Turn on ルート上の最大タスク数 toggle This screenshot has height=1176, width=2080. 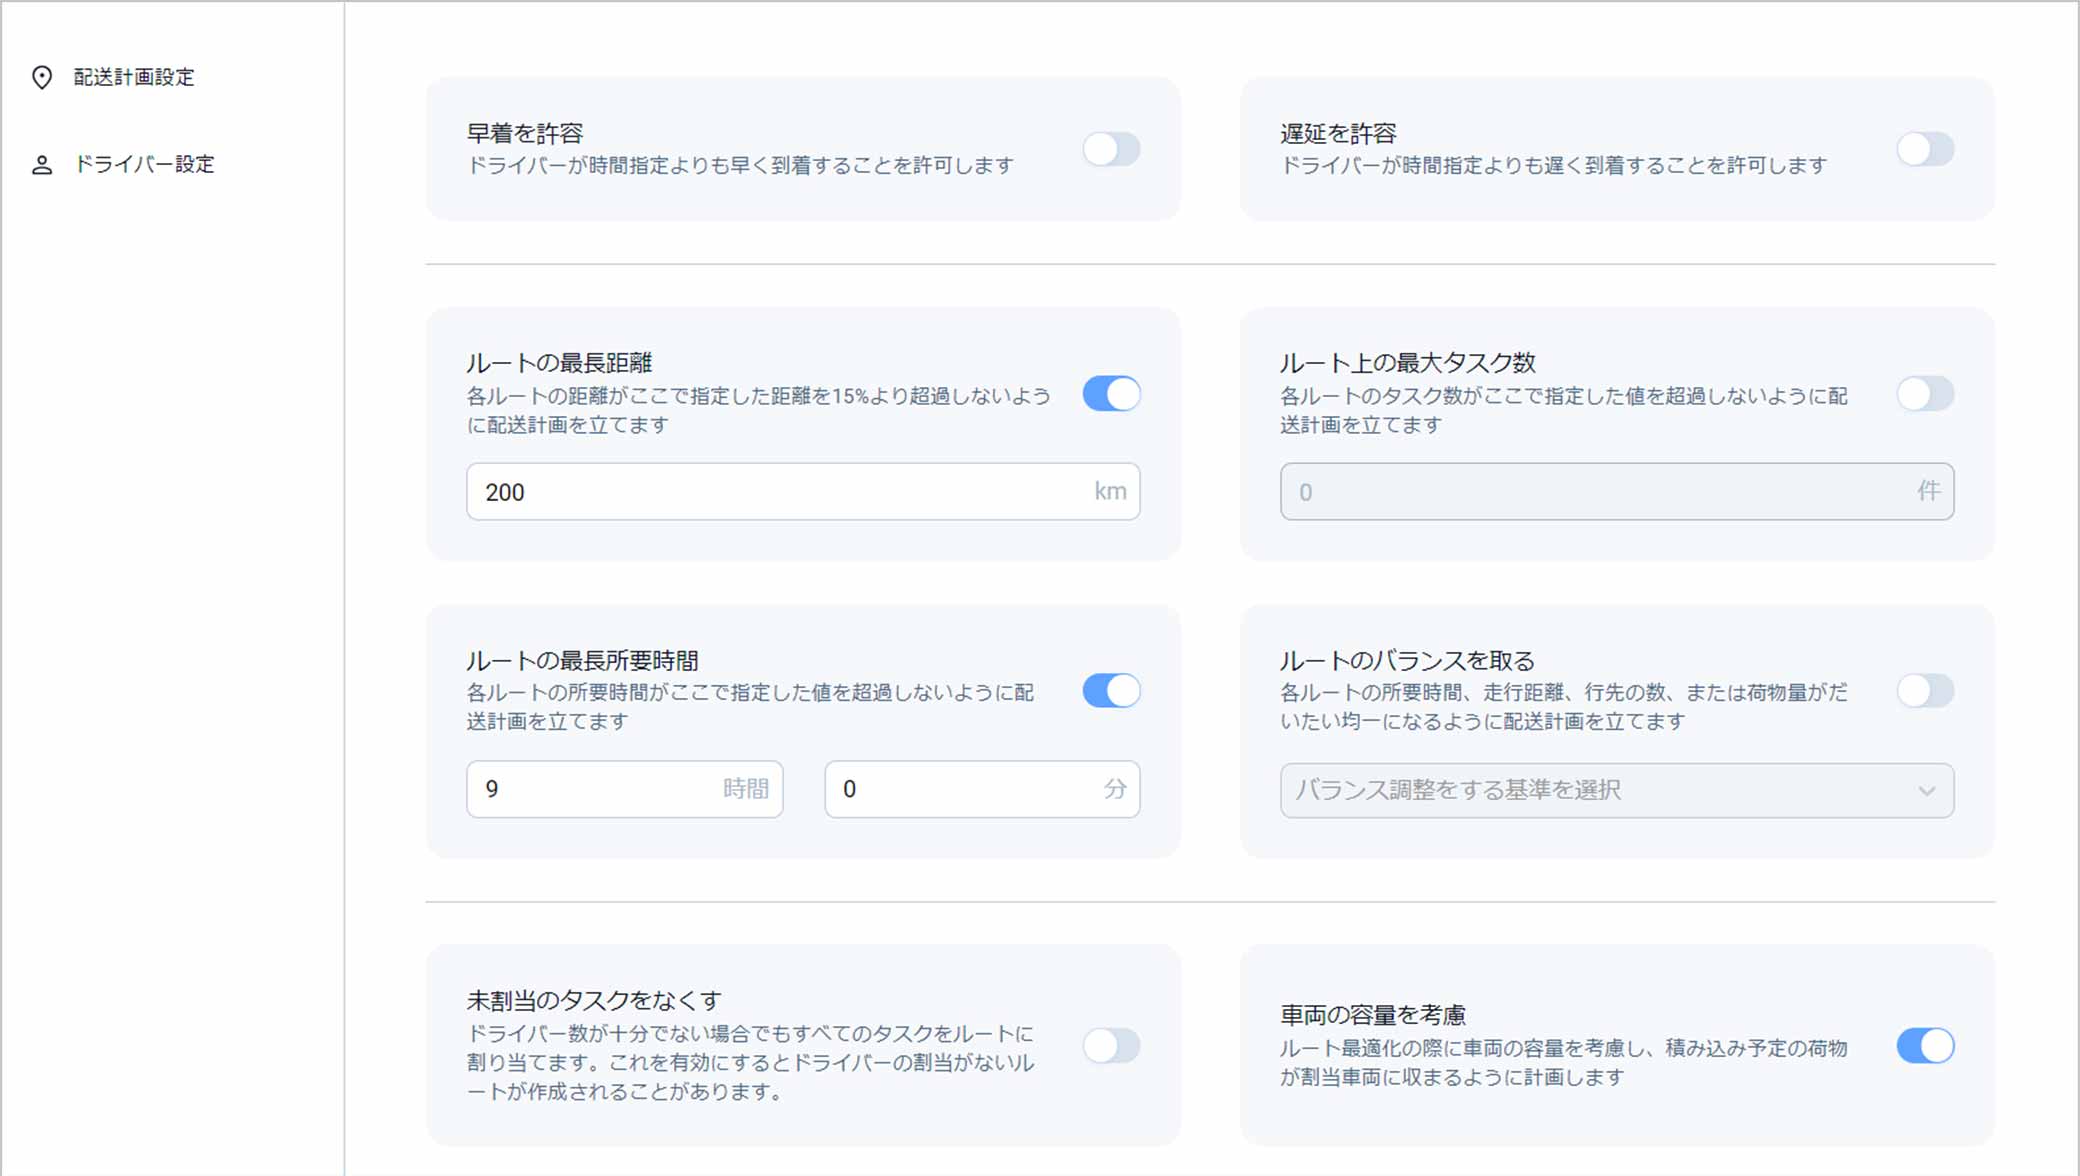(x=1925, y=394)
